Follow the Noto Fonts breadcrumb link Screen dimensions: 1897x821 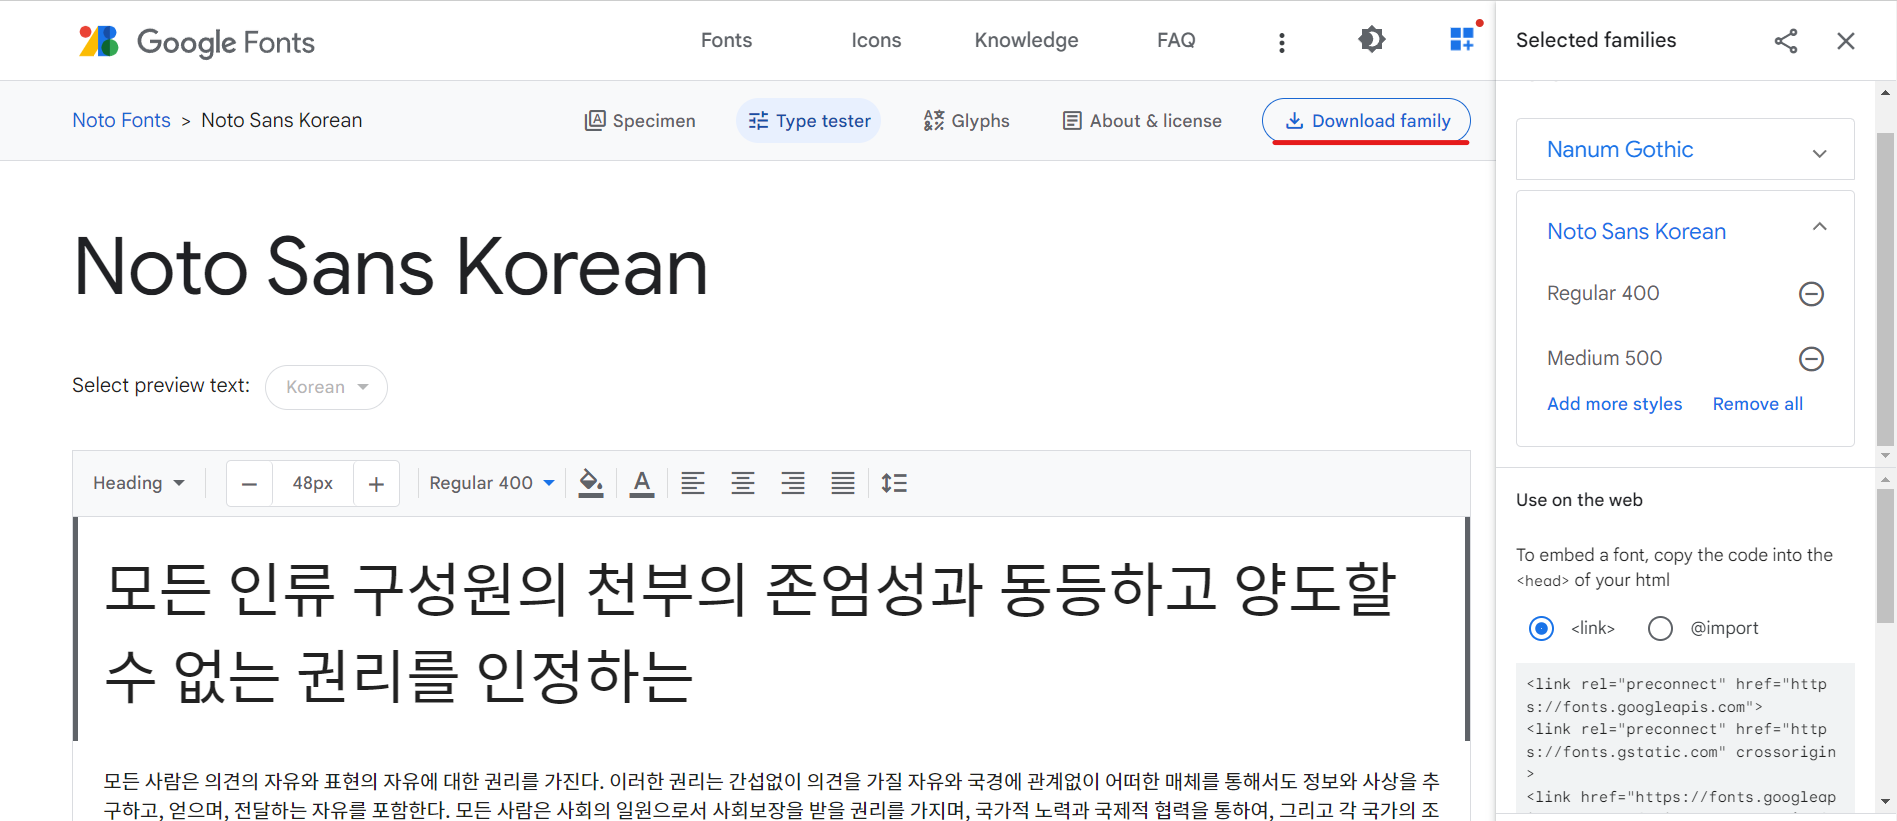(x=121, y=120)
